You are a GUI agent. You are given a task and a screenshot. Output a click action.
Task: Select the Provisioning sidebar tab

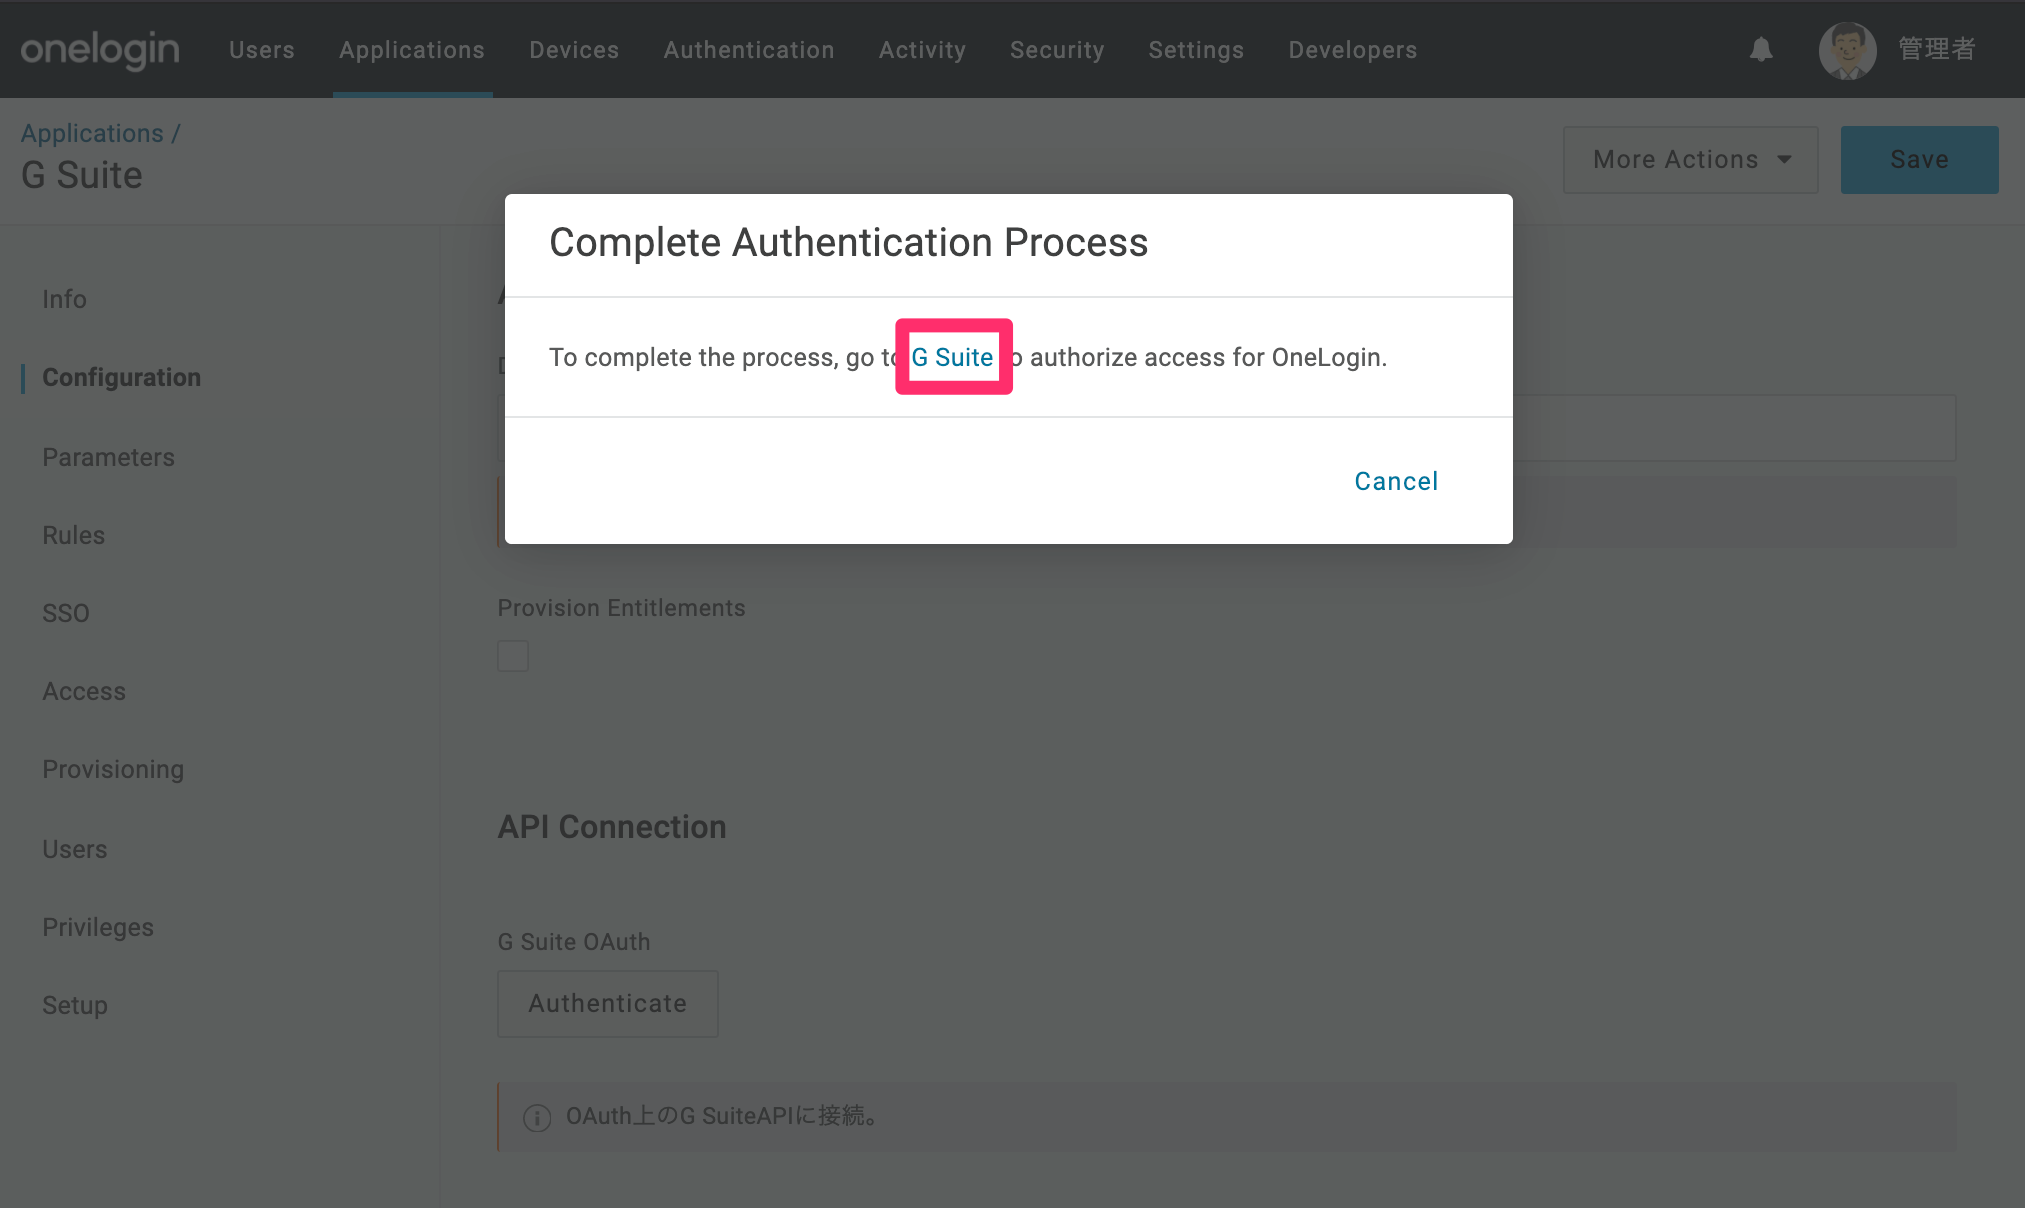[113, 769]
